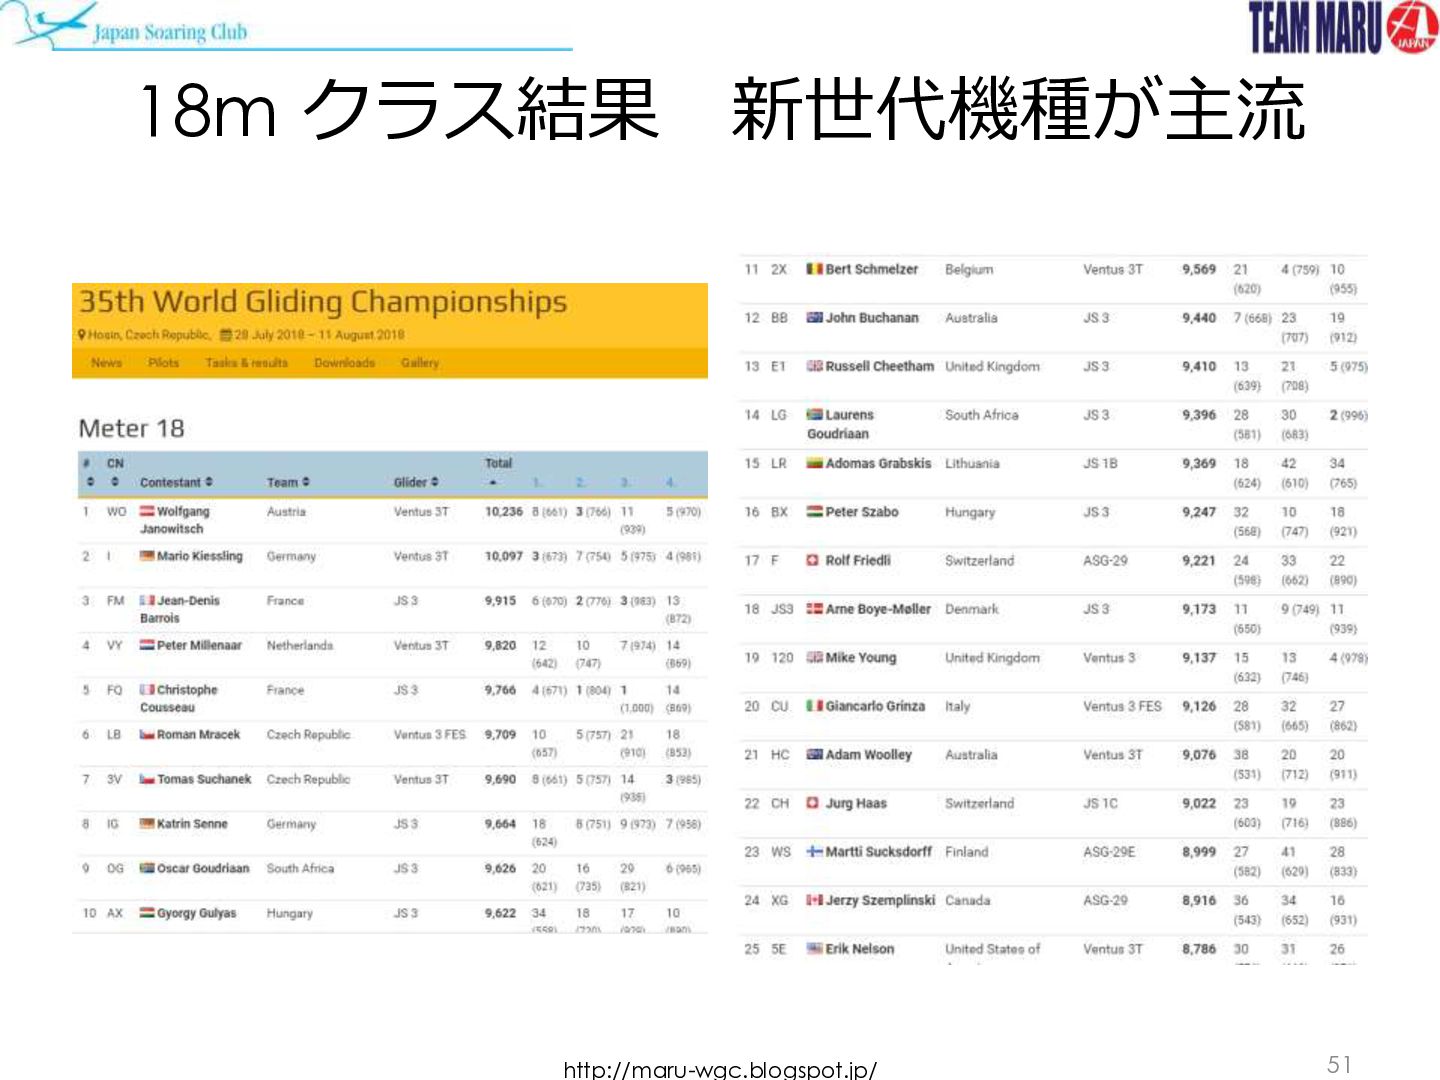Open the Gallery tab

[420, 363]
